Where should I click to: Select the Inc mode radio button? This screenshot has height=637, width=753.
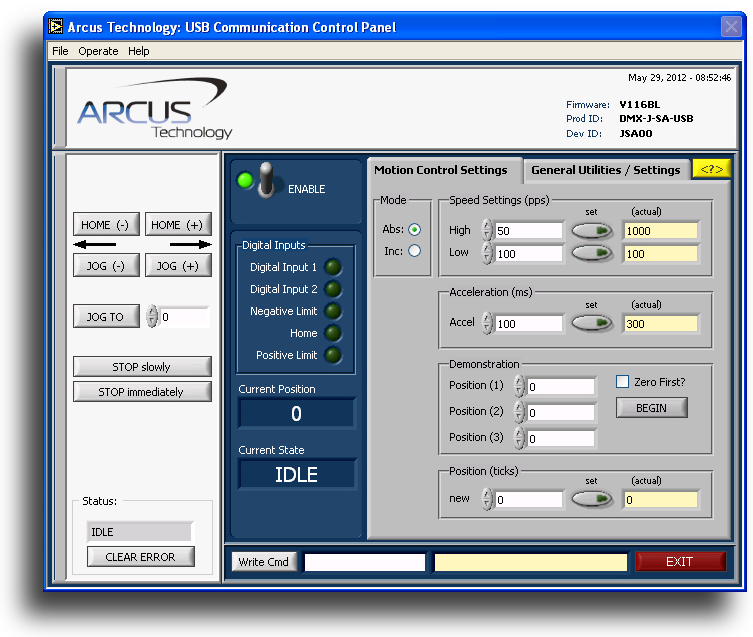415,251
